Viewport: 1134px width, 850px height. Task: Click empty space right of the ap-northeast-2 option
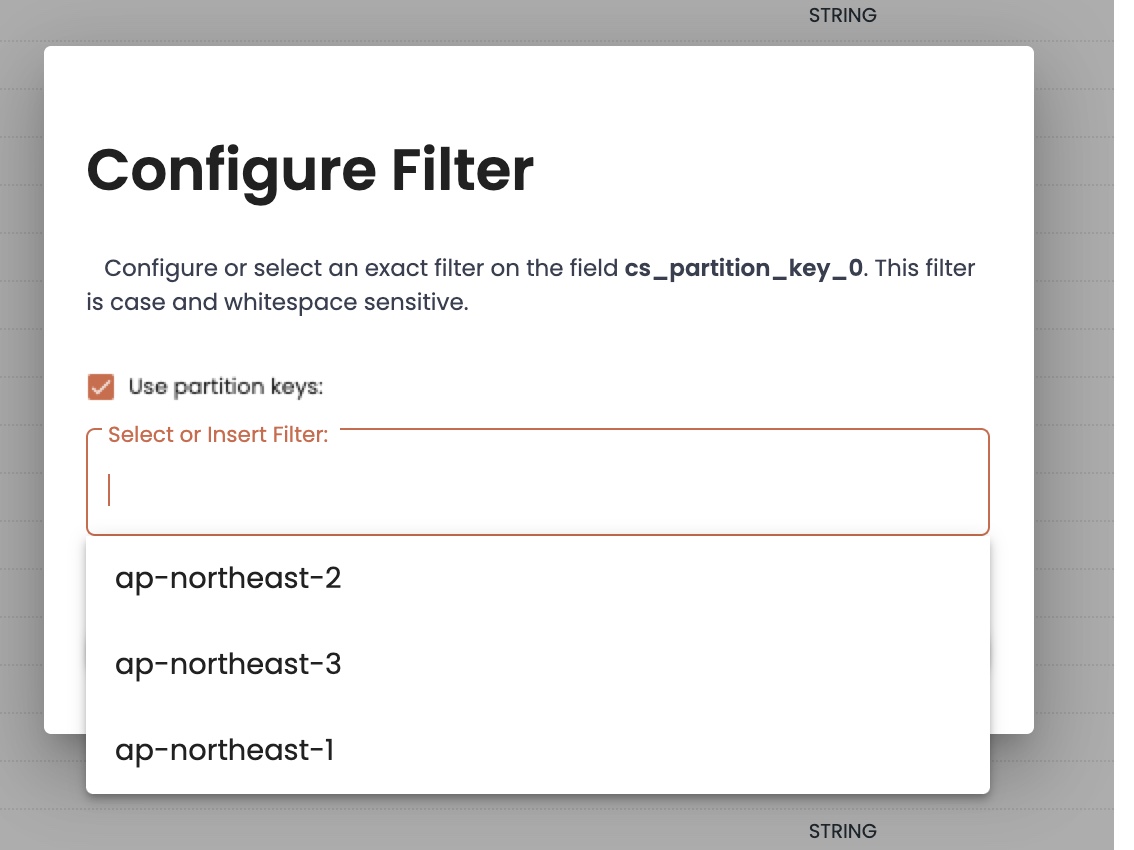(700, 578)
